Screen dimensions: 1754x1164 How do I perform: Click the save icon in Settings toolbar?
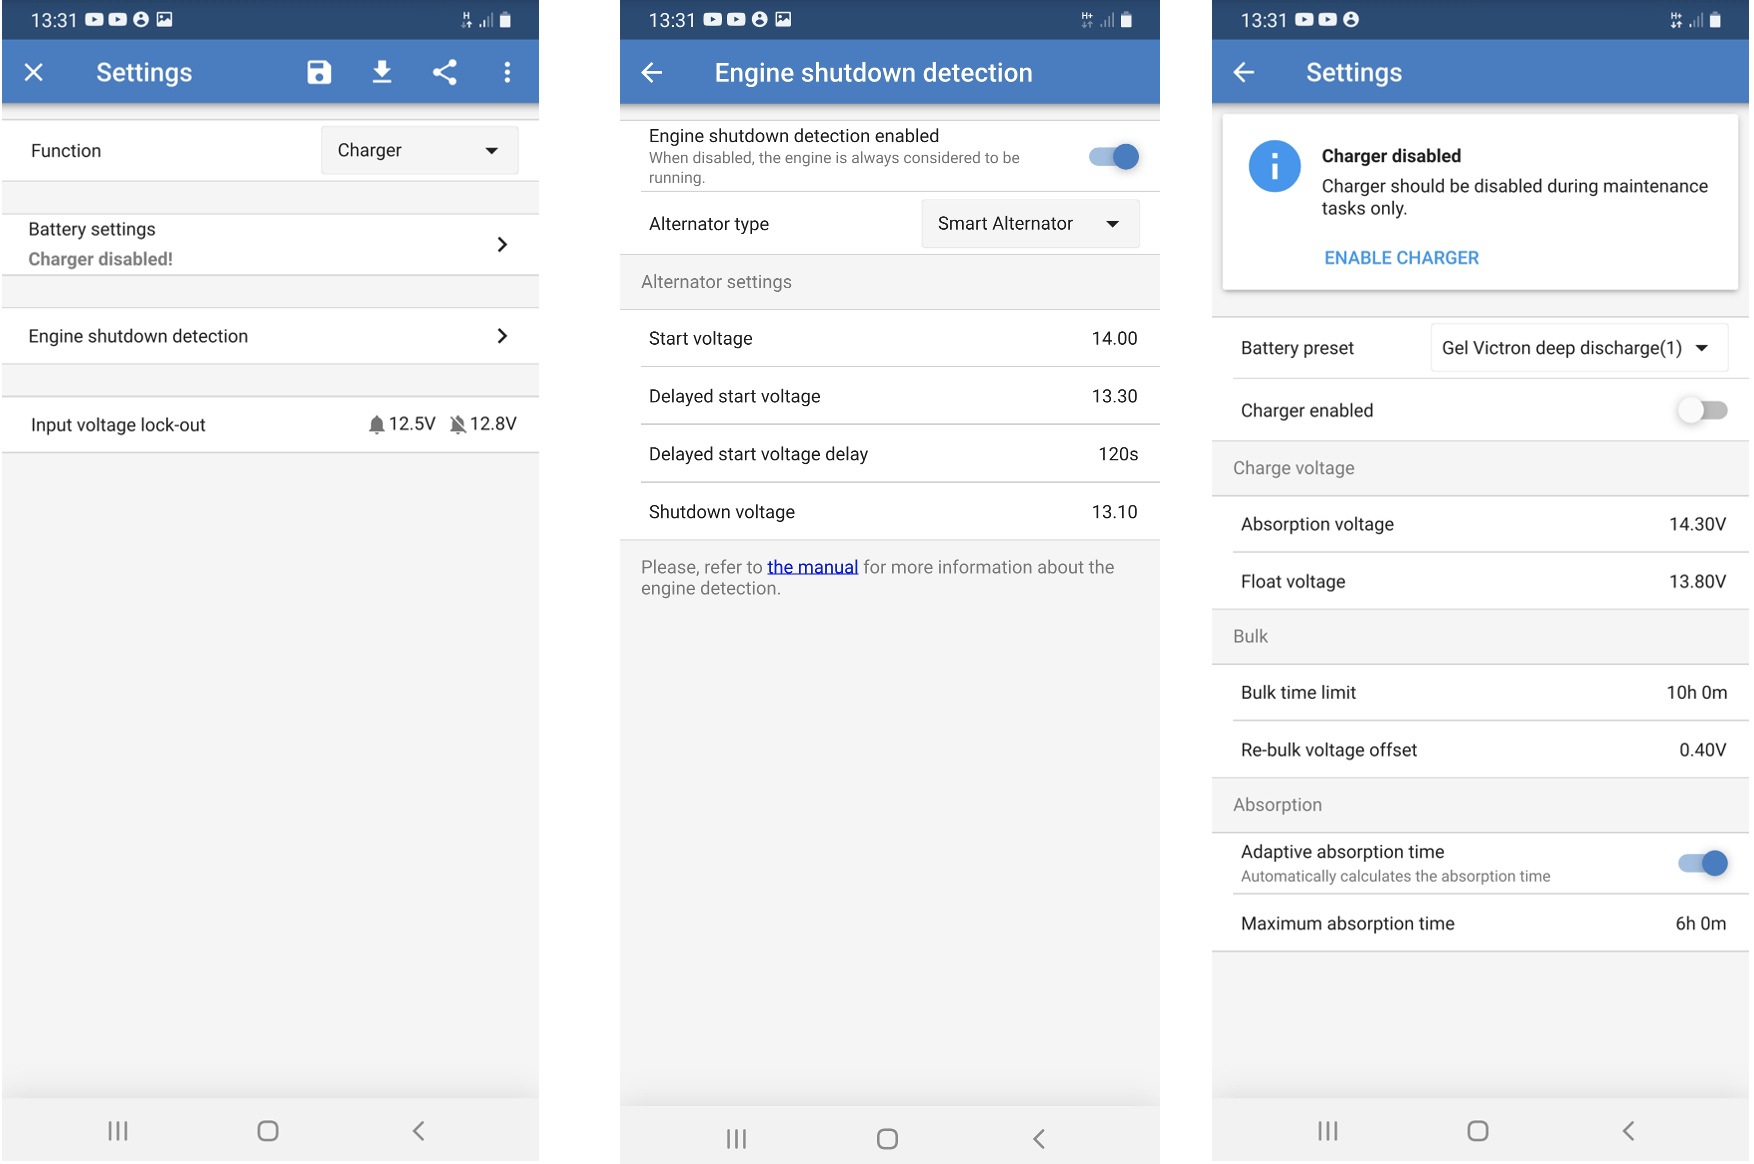pyautogui.click(x=319, y=72)
